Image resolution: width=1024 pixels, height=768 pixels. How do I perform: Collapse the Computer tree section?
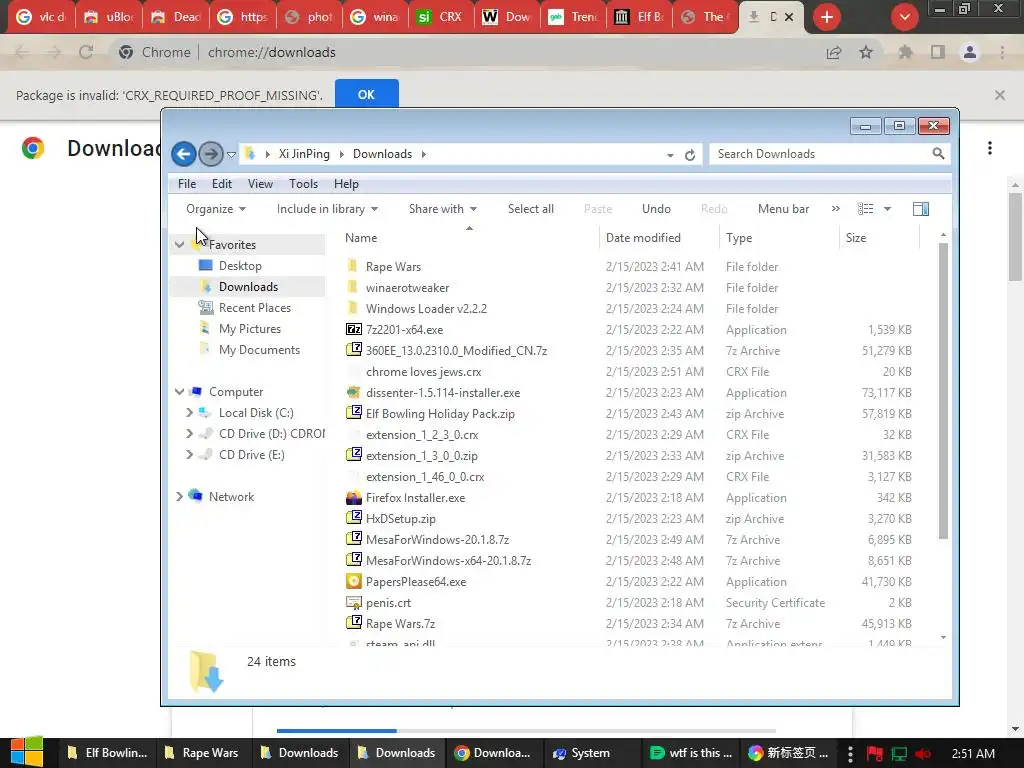tap(180, 392)
